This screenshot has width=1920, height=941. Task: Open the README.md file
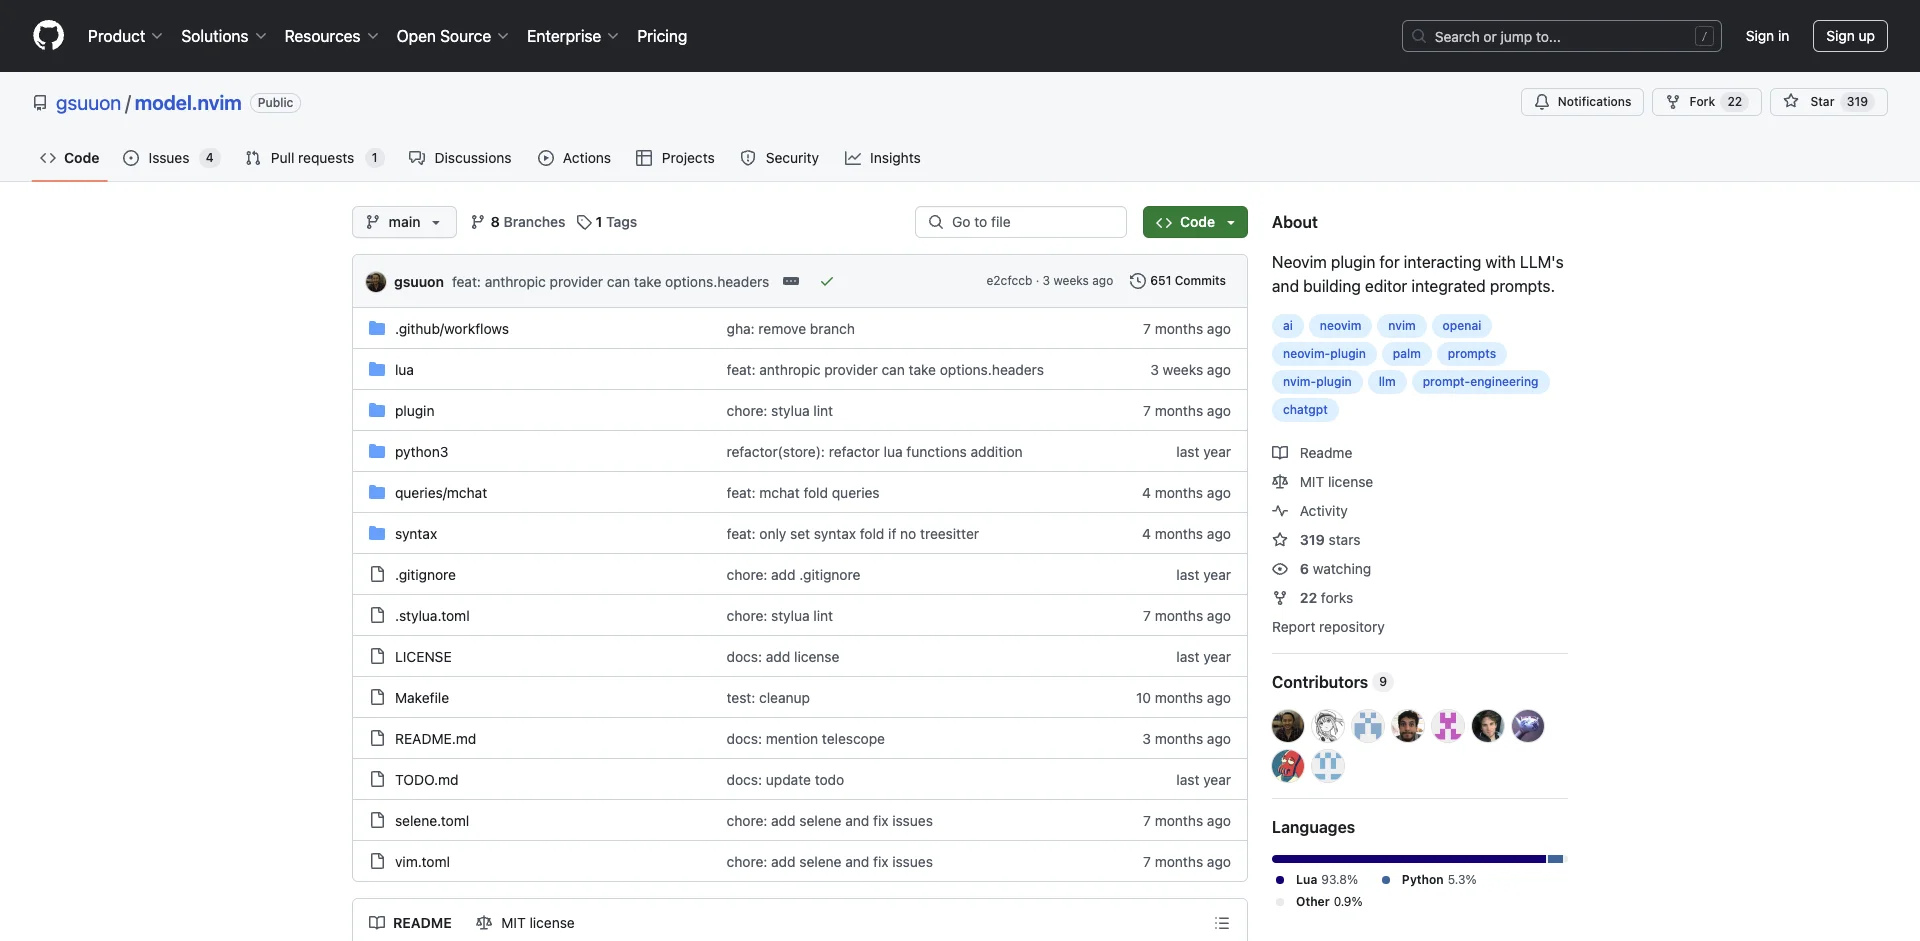[x=435, y=739]
